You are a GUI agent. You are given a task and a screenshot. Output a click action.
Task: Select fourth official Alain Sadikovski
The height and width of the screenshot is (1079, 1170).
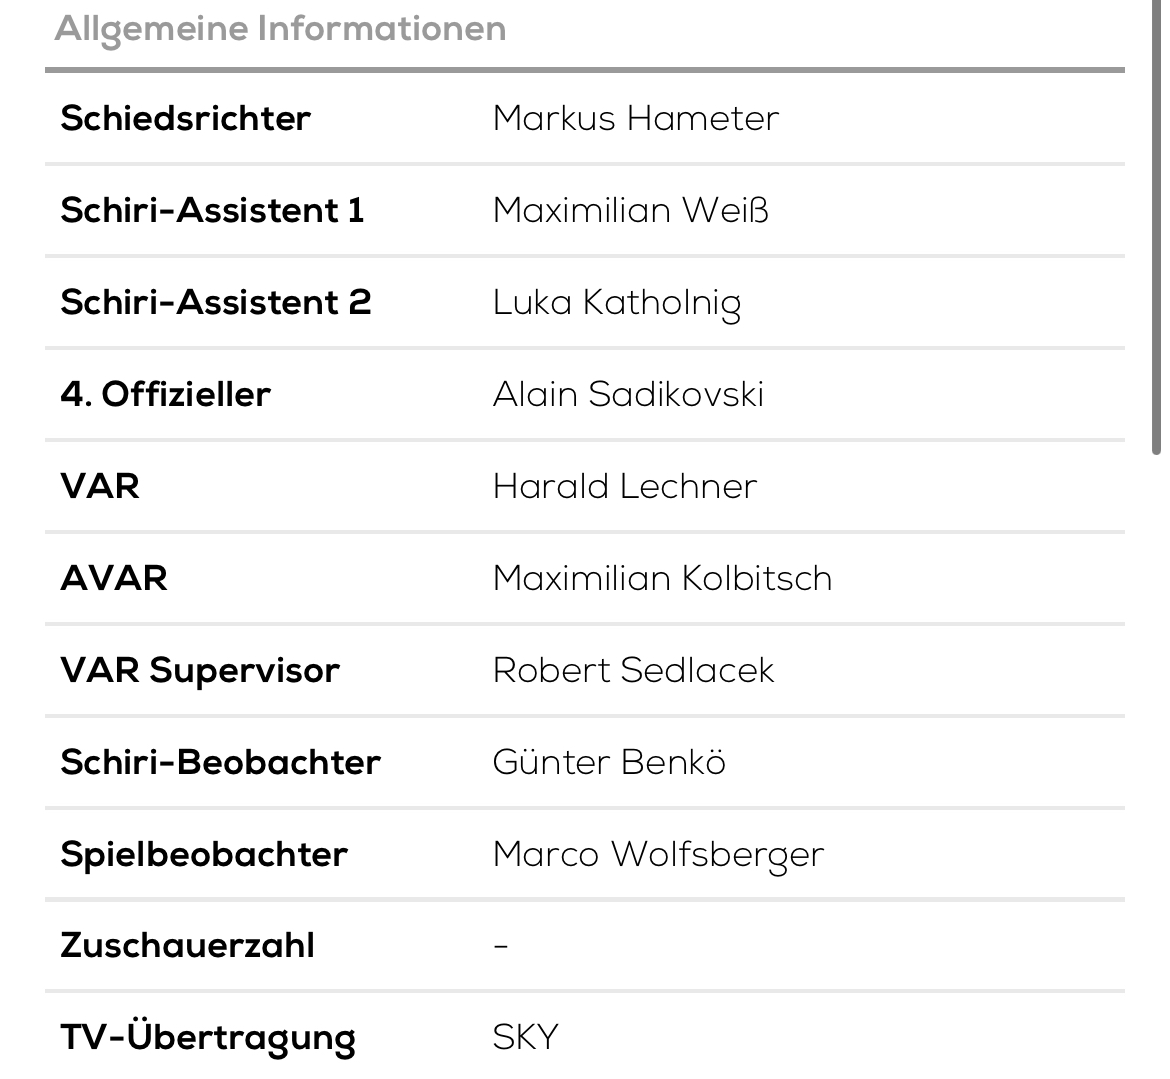click(628, 394)
